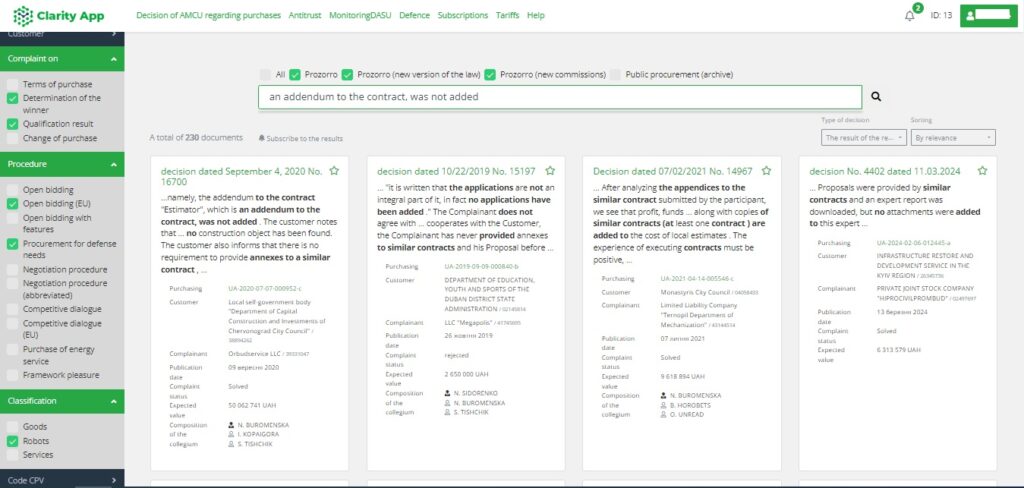
Task: Expand the Code CPV filter section
Action: (x=113, y=481)
